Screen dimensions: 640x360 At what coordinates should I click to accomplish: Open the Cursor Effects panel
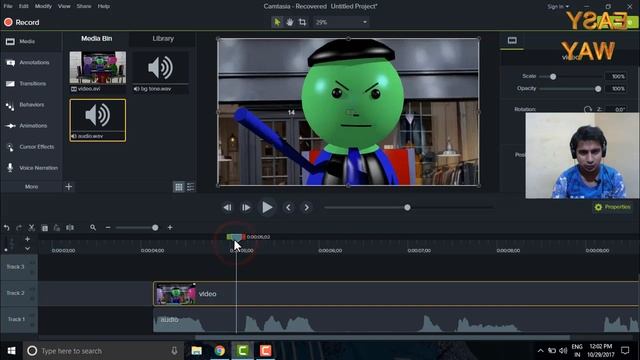[x=31, y=147]
